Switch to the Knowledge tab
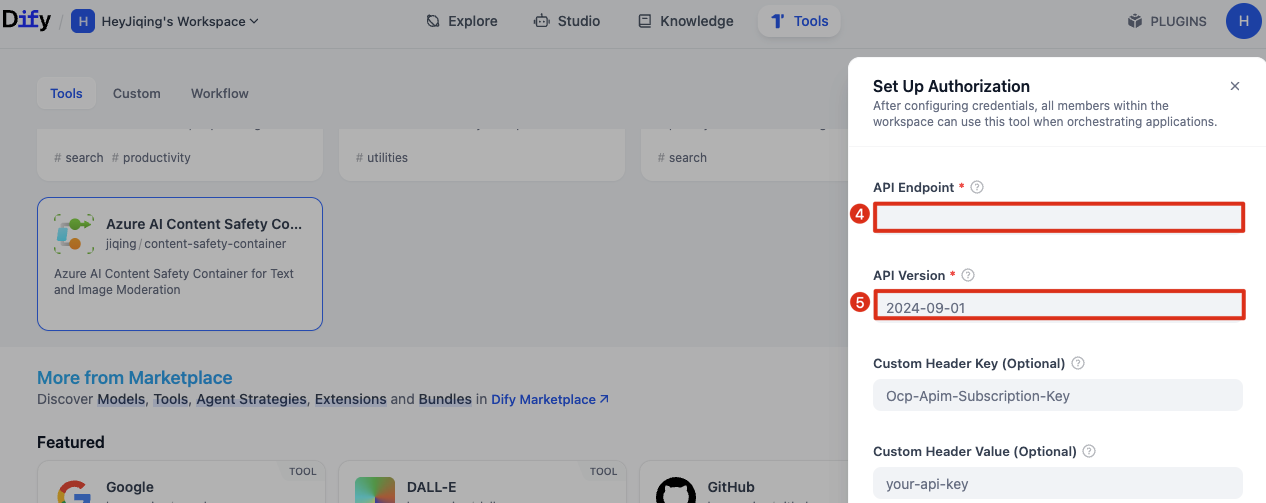 point(685,21)
